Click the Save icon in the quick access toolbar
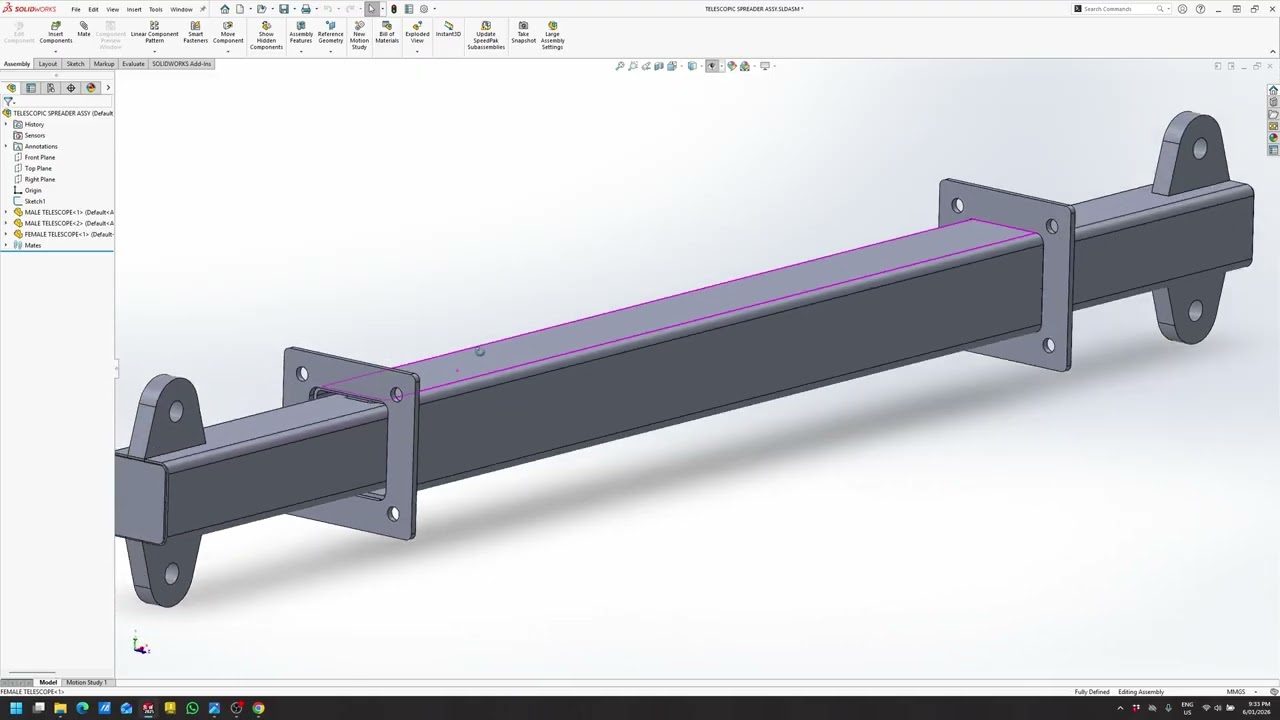Screen dimensions: 1280x720 pyautogui.click(x=284, y=9)
